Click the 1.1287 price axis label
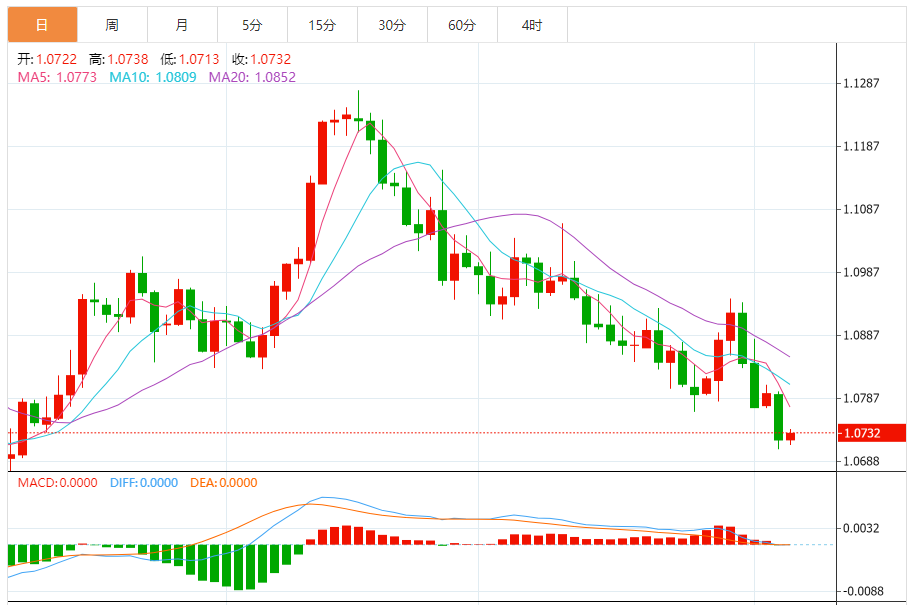The height and width of the screenshot is (605, 917). click(861, 83)
